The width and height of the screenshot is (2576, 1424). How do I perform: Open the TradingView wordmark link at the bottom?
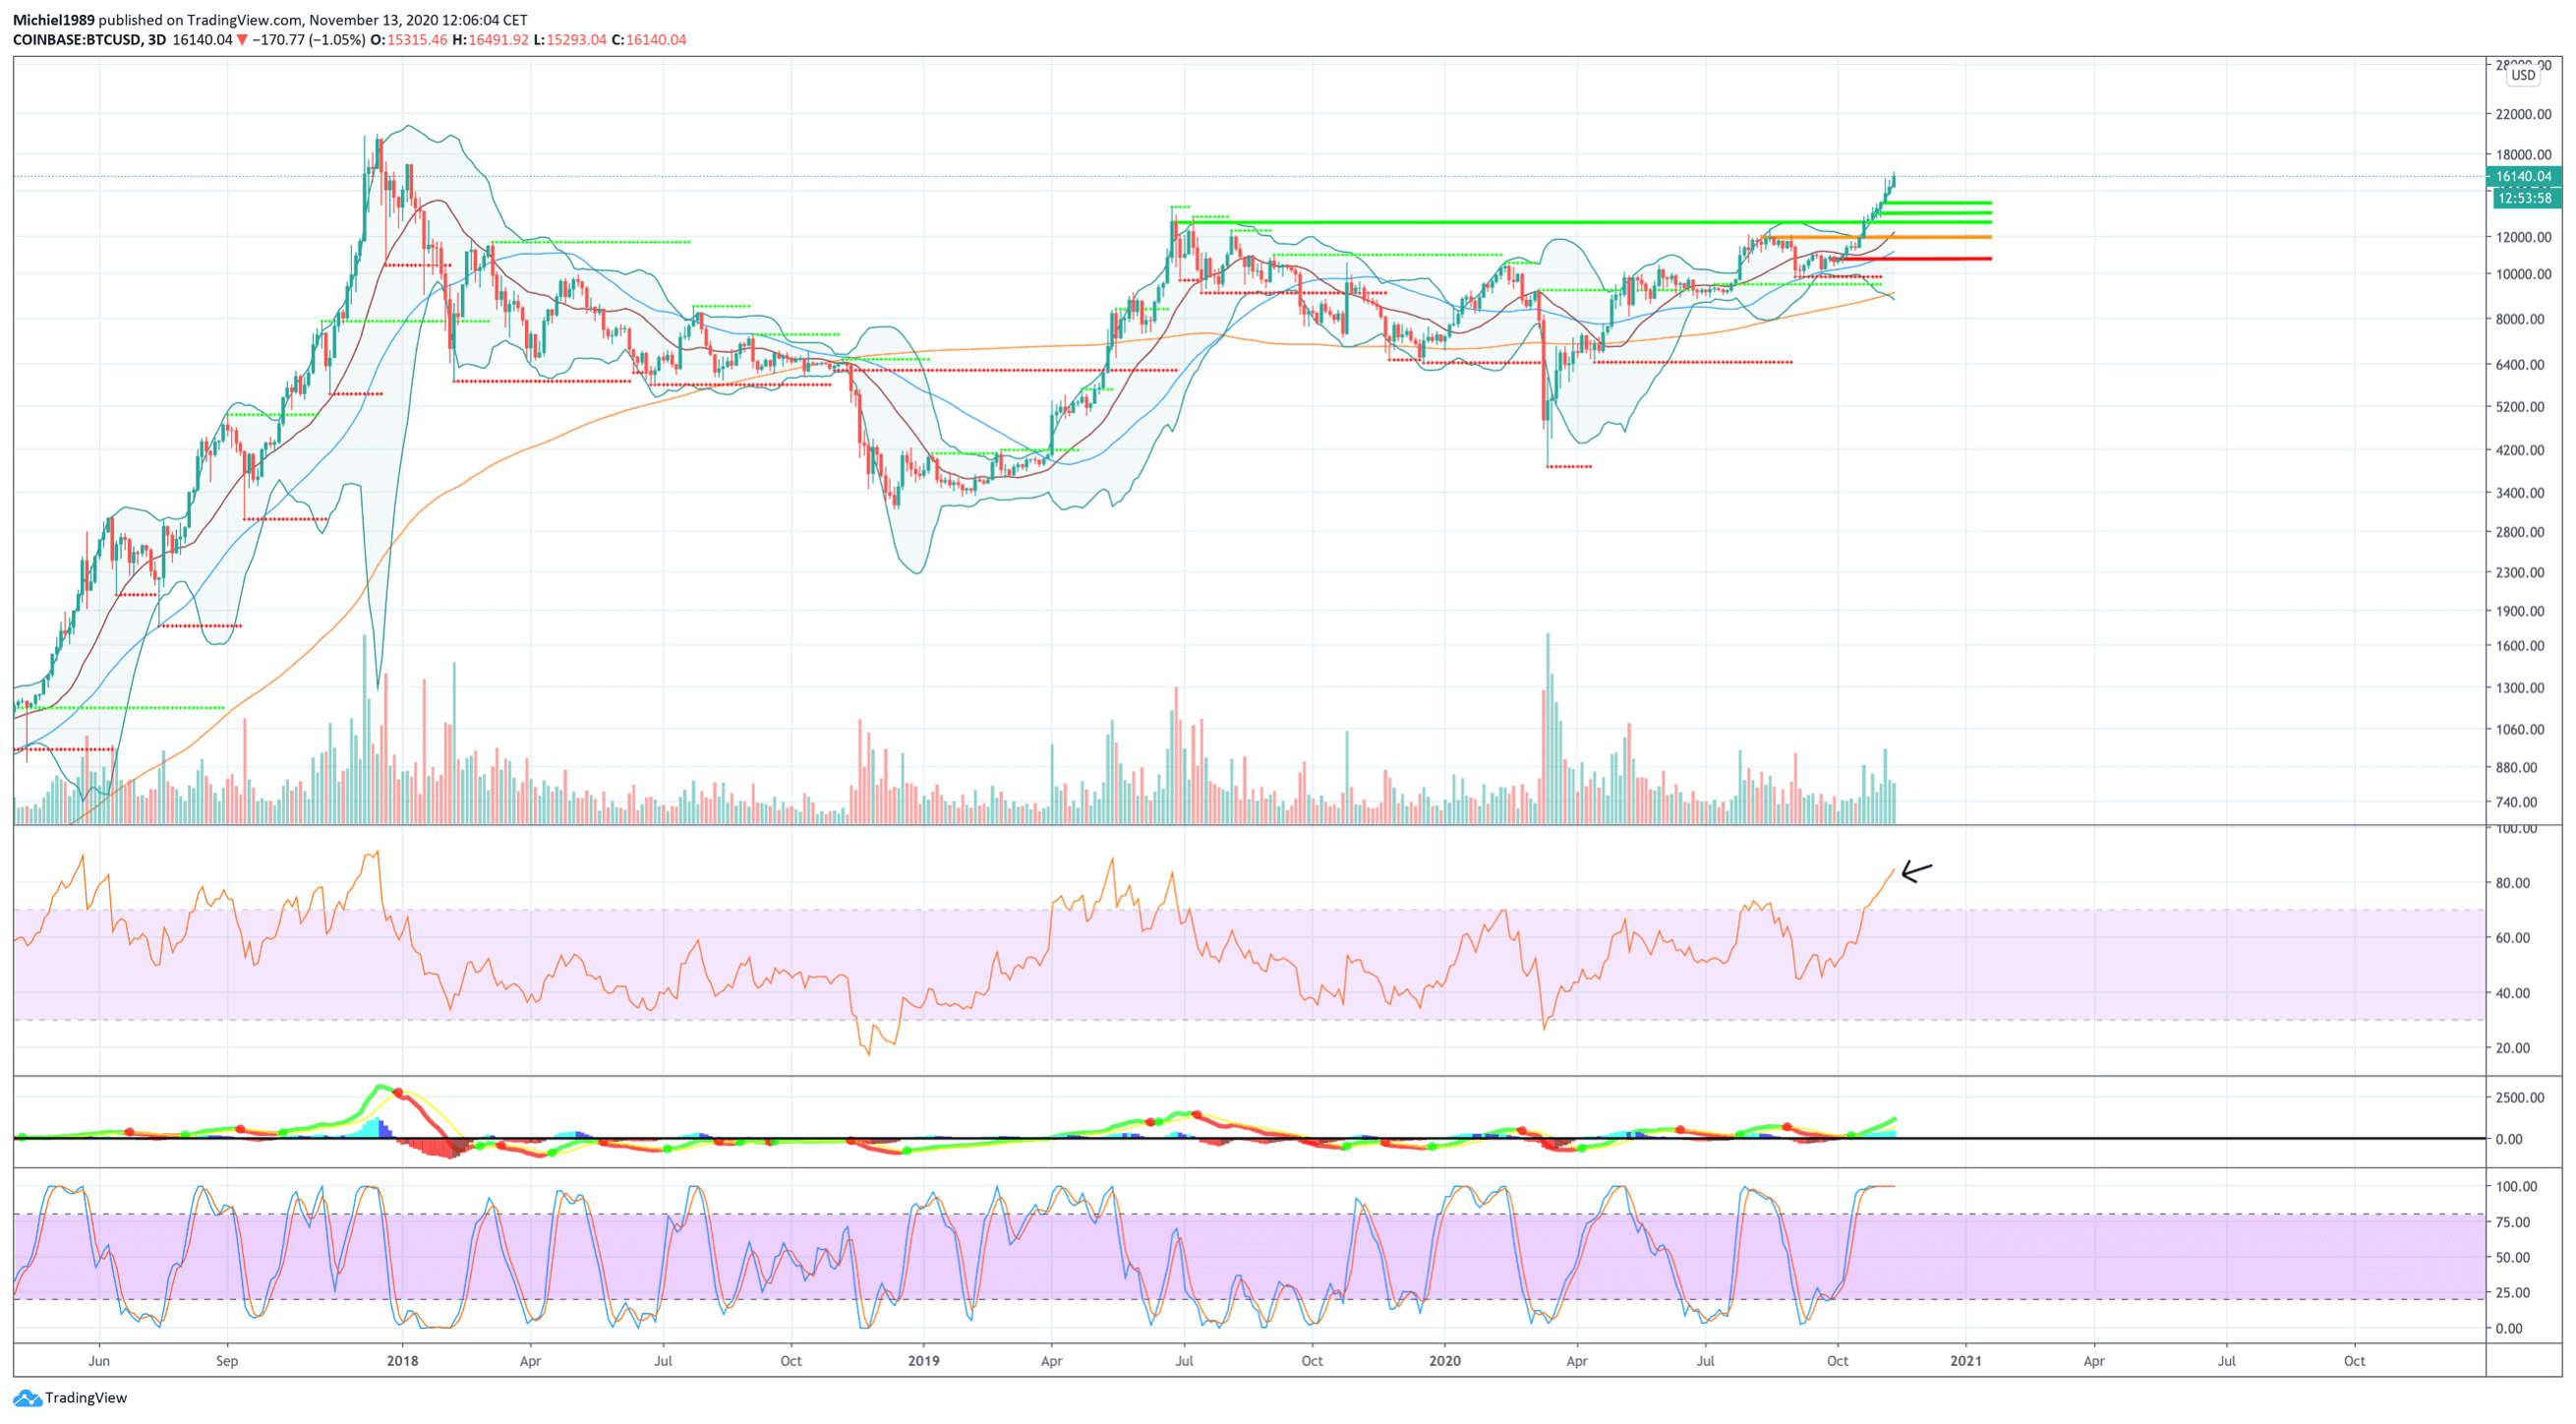click(86, 1398)
